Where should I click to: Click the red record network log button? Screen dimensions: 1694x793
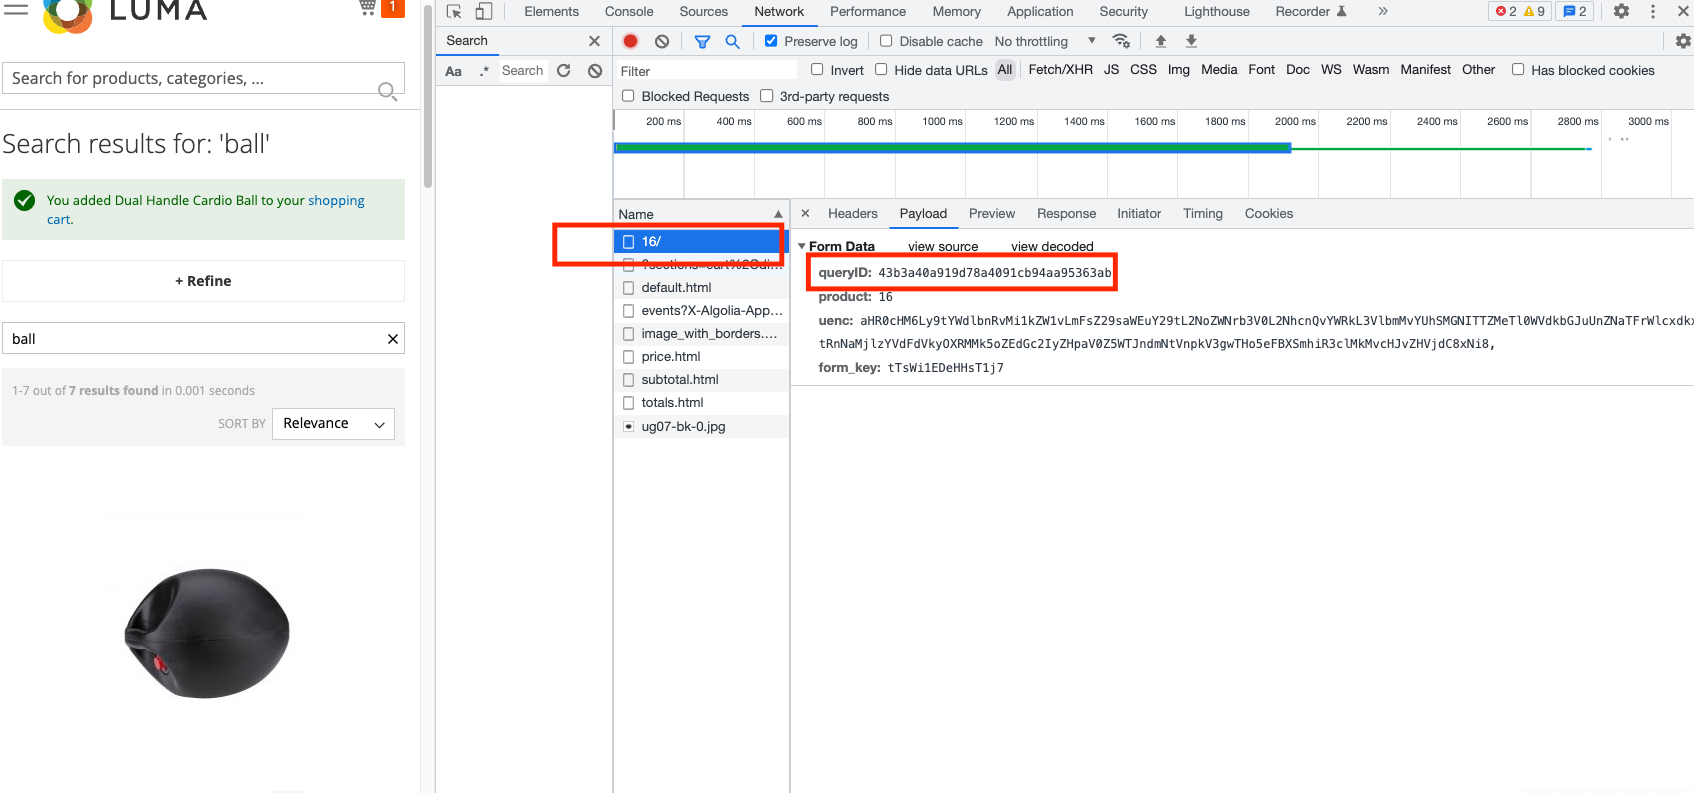coord(630,41)
